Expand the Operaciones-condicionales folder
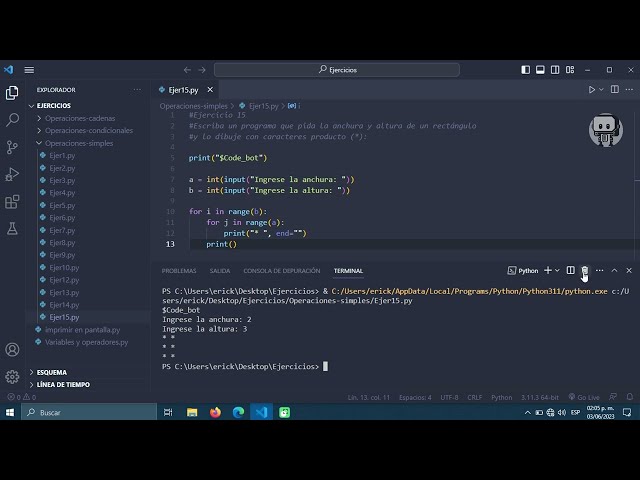Image resolution: width=640 pixels, height=480 pixels. click(88, 131)
